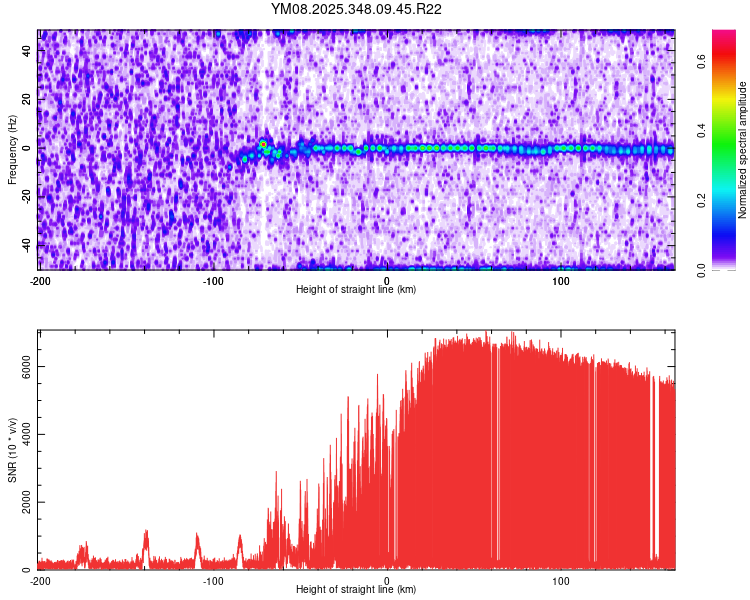Click the 100 tick below the spectrogram
750x600 pixels.
tap(561, 281)
